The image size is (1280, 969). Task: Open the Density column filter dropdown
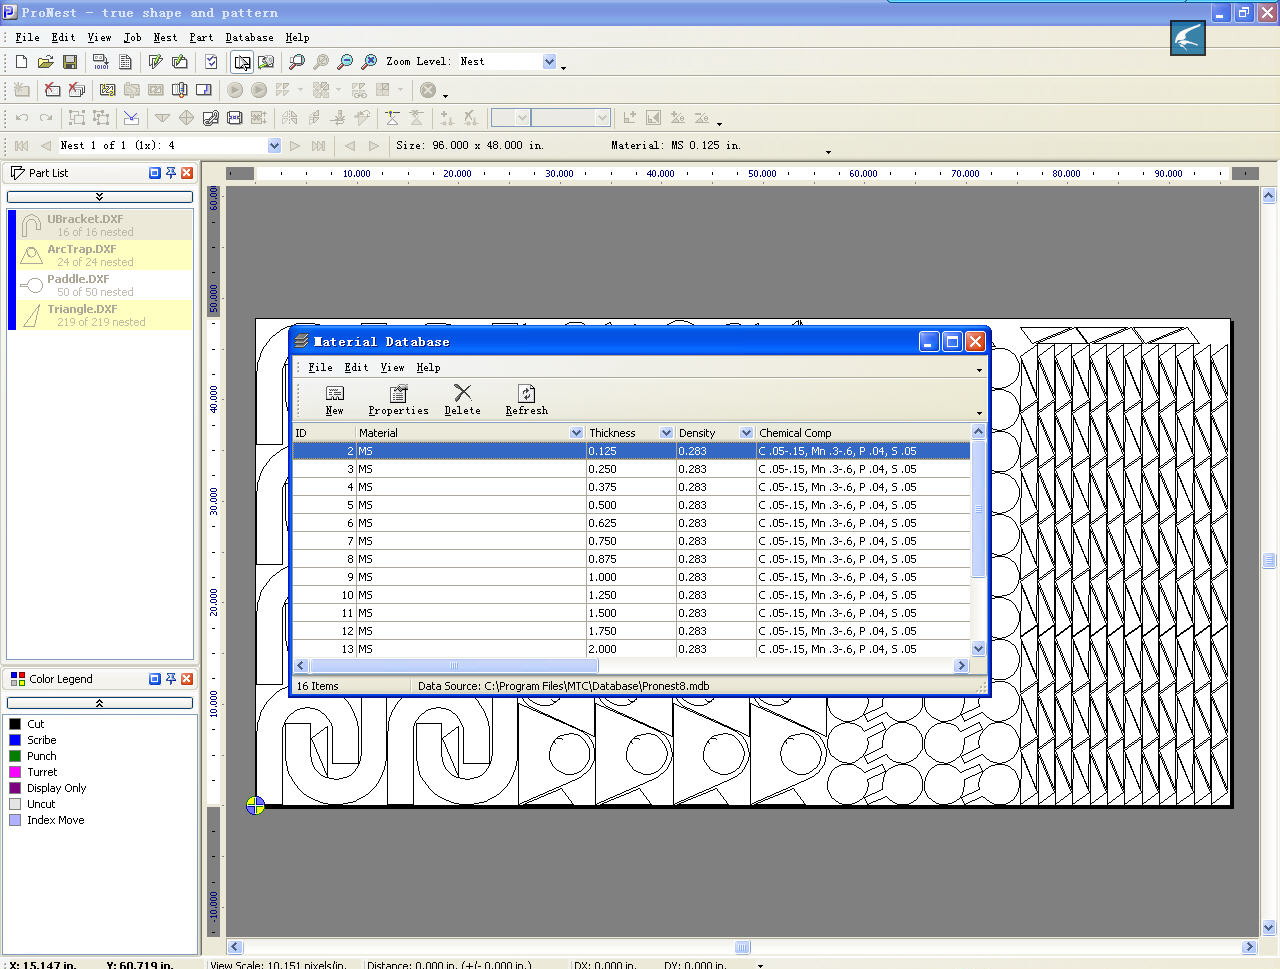coord(746,433)
